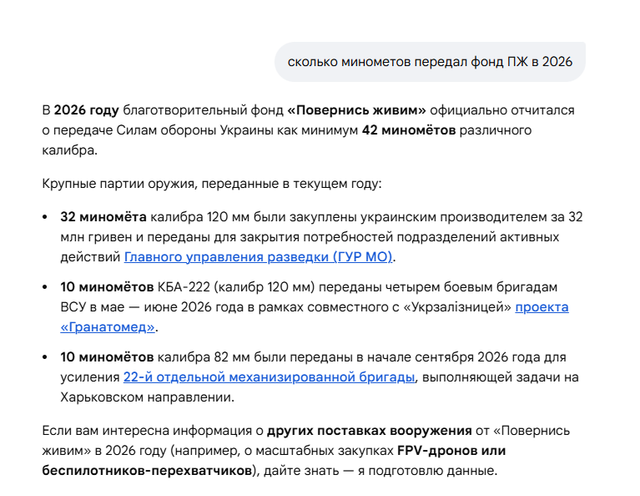
Task: Open the Главного управления разведки (ГУР МО) link
Action: tap(258, 257)
